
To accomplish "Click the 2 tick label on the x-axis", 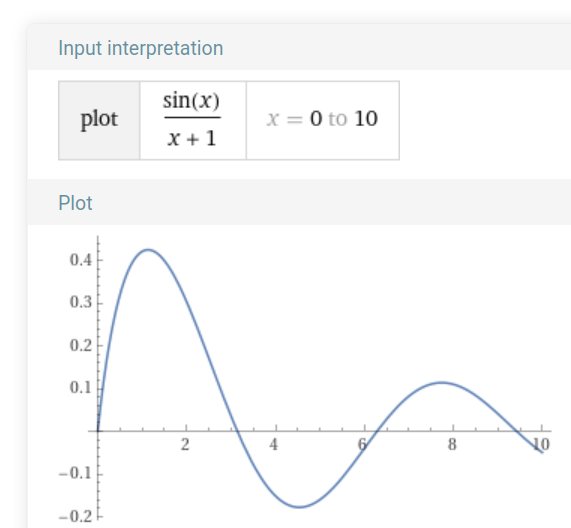I will [185, 445].
